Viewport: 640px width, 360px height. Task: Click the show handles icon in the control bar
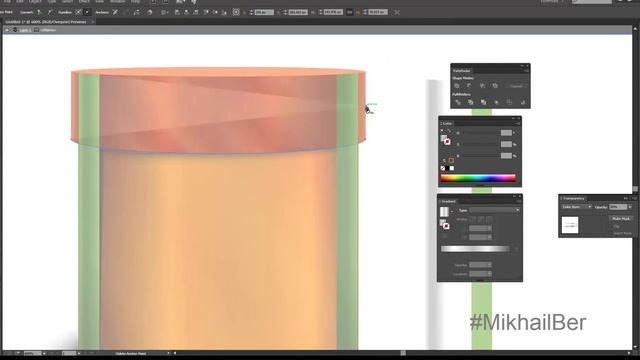[x=78, y=12]
